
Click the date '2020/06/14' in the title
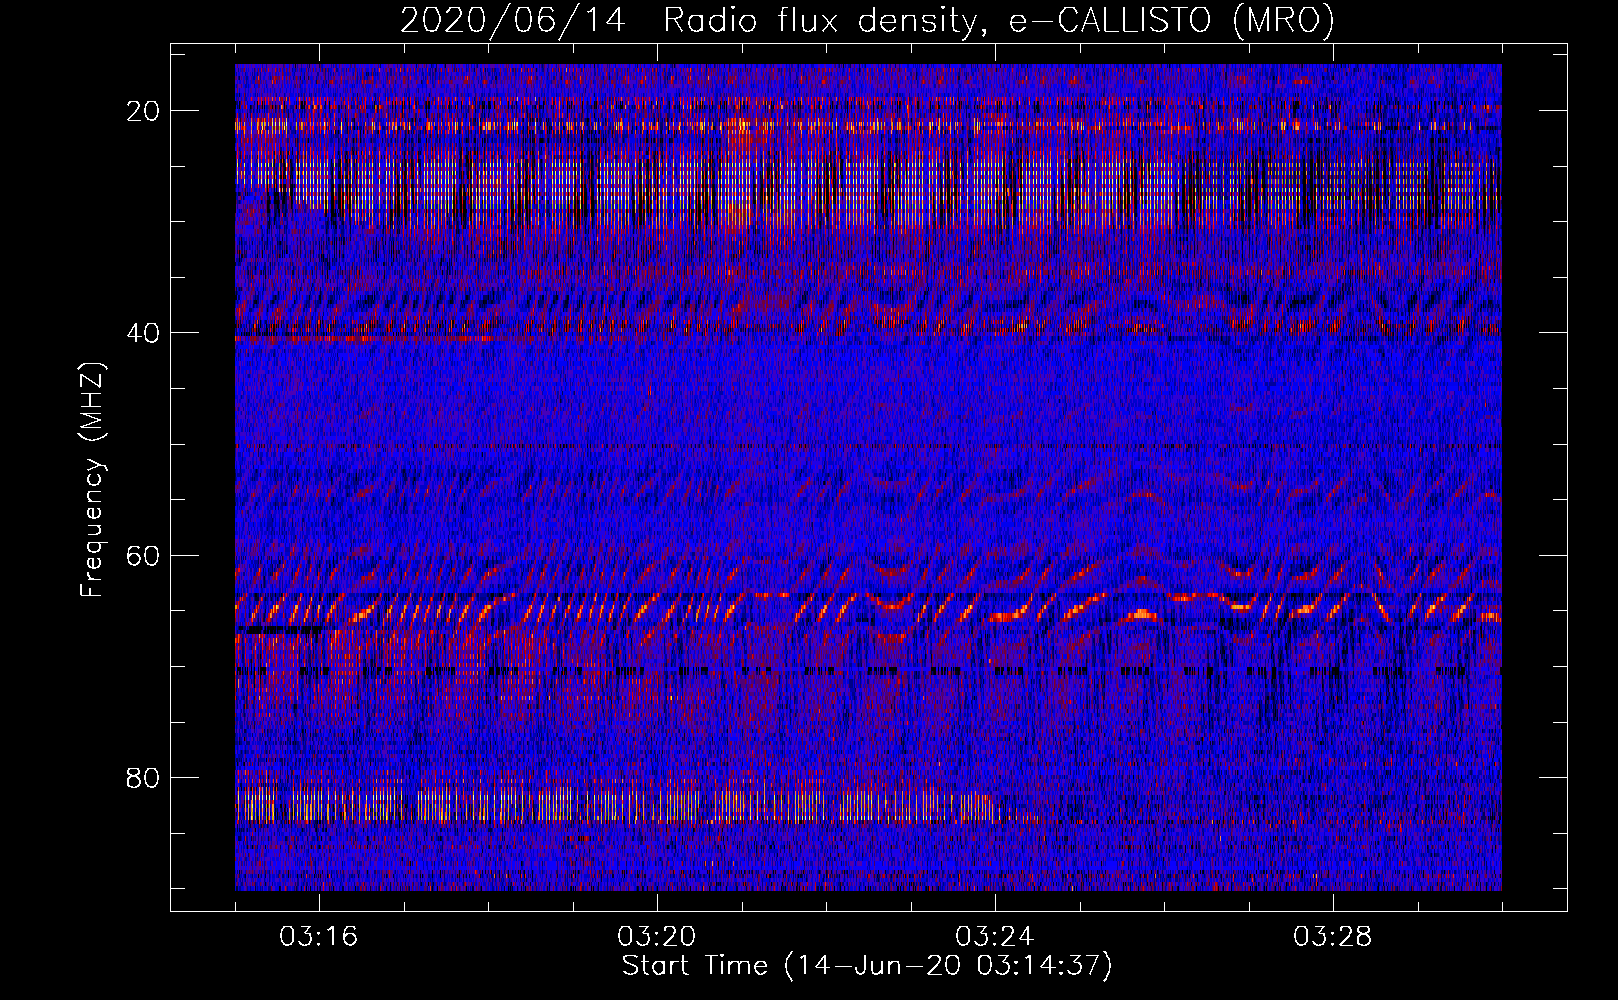(513, 20)
